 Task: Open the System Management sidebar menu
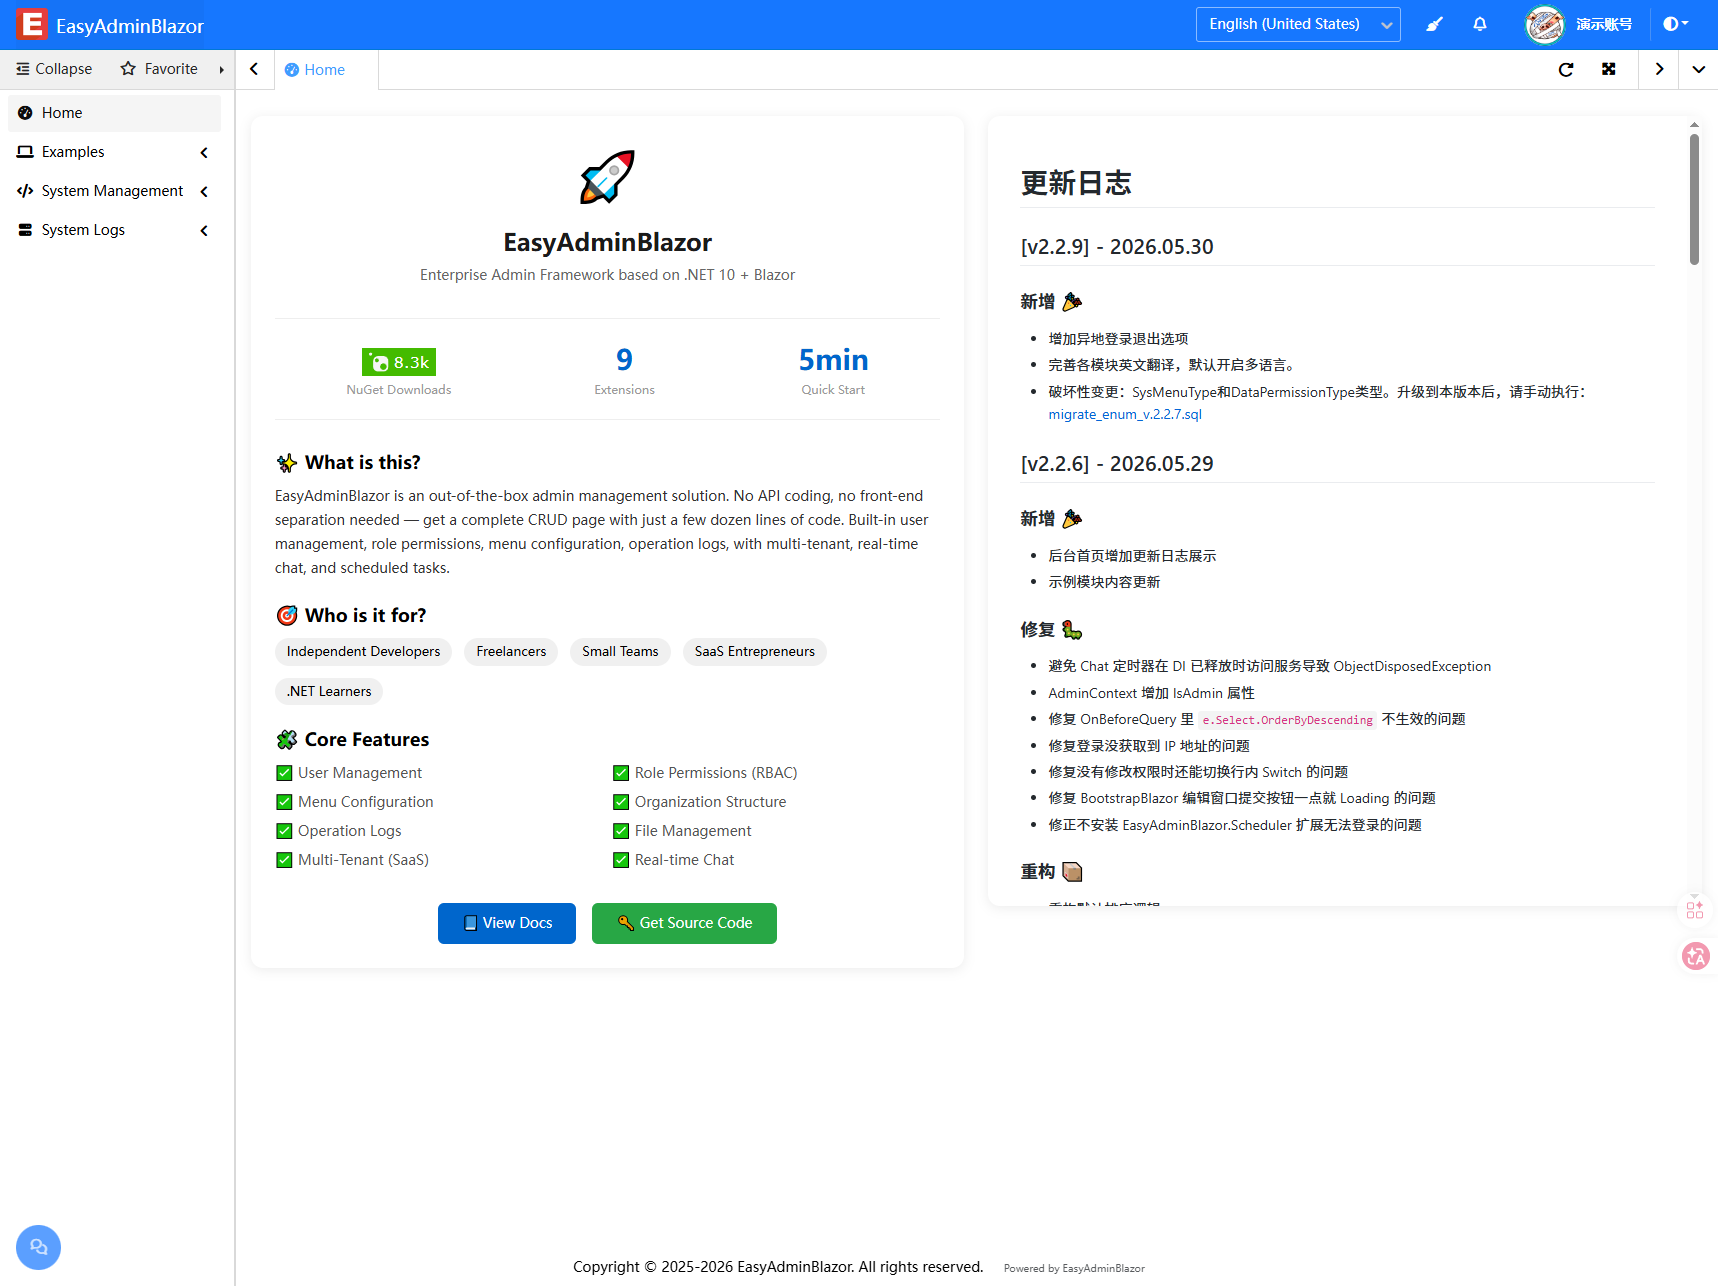pos(114,191)
